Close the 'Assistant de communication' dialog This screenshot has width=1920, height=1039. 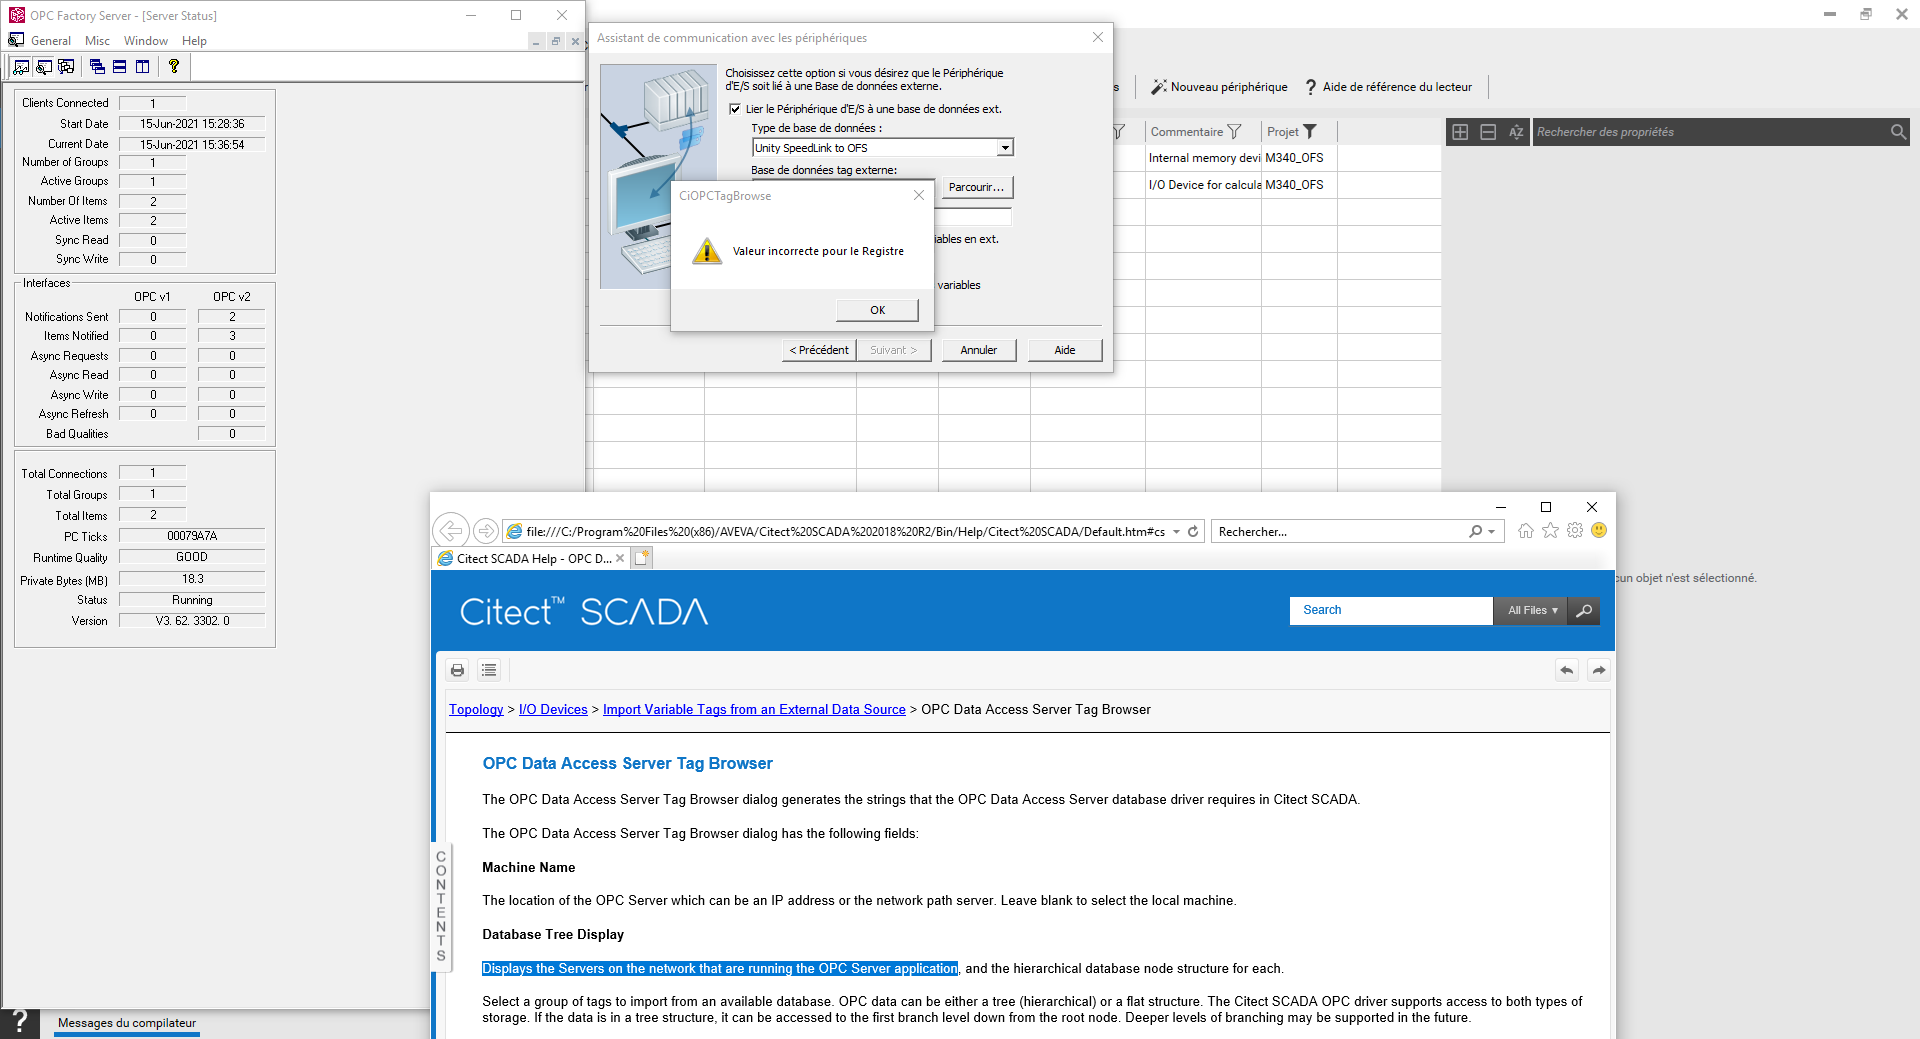(x=1097, y=37)
